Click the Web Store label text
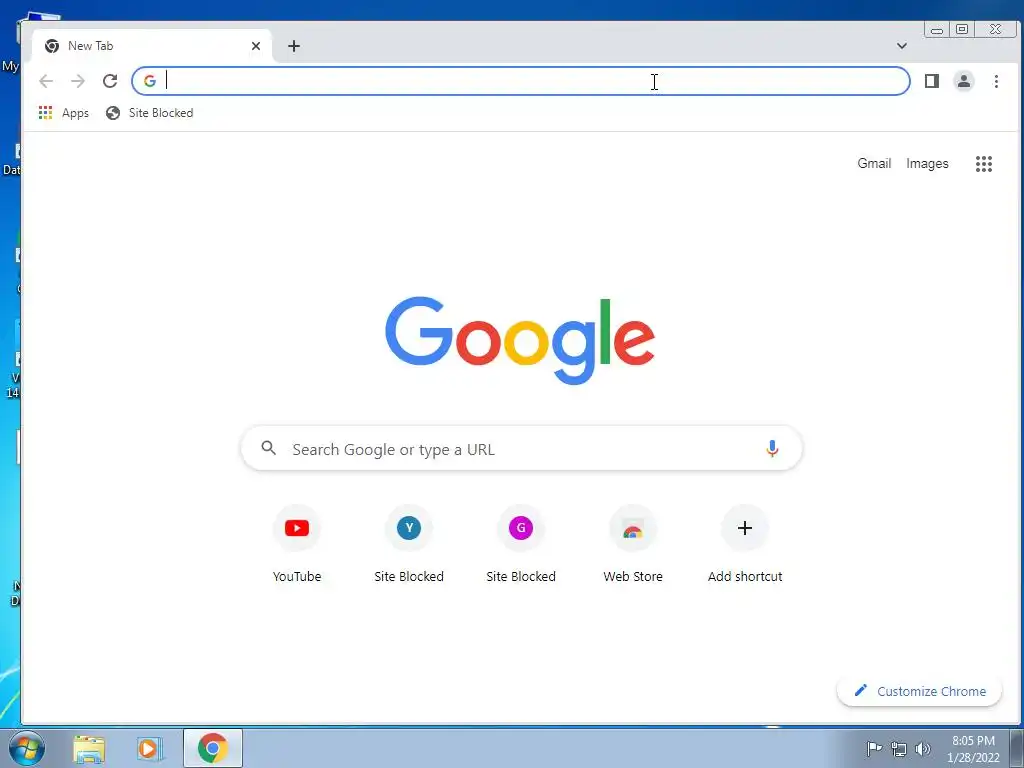This screenshot has height=768, width=1024. click(633, 576)
